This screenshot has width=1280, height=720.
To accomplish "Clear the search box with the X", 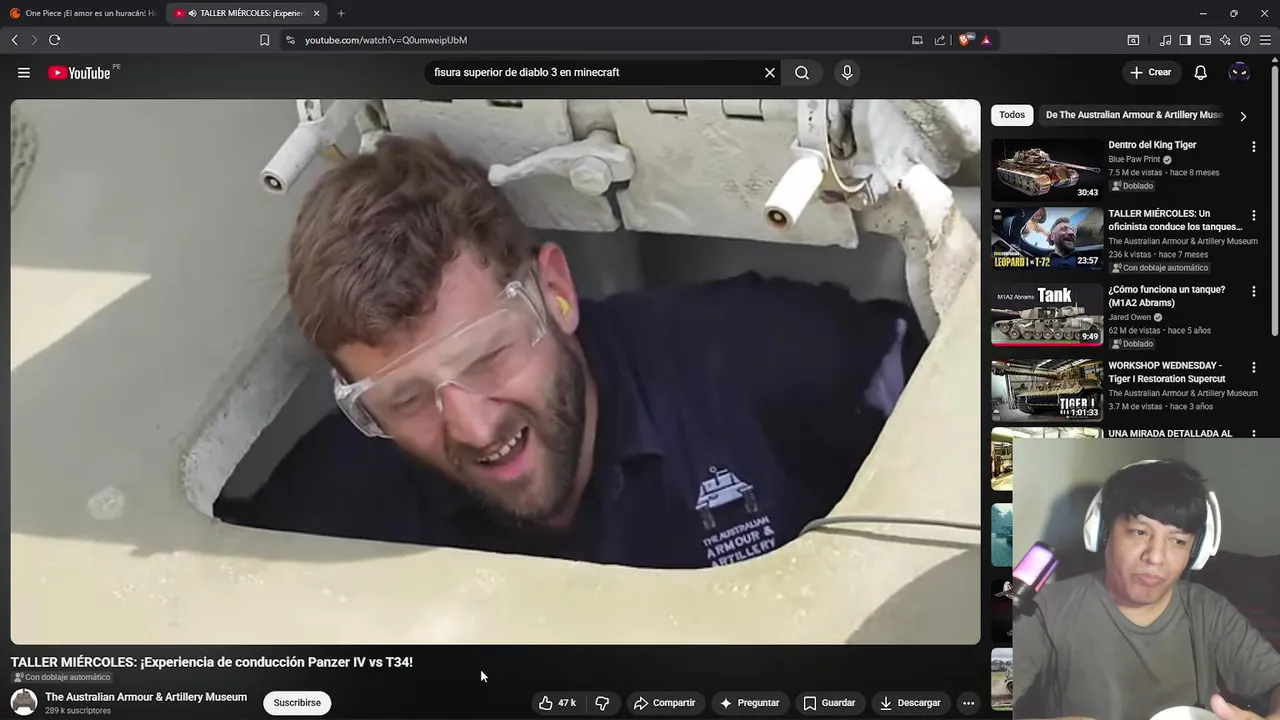I will coord(770,72).
